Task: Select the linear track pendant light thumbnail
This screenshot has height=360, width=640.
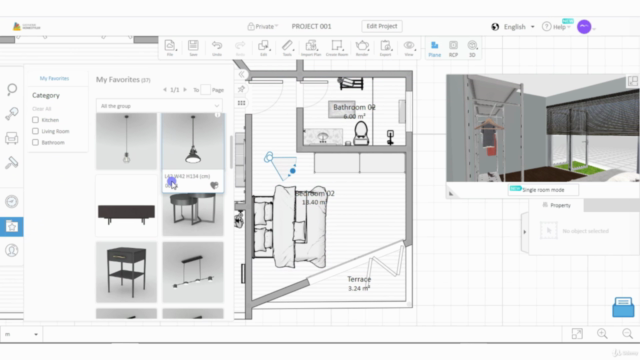Action: 193,272
